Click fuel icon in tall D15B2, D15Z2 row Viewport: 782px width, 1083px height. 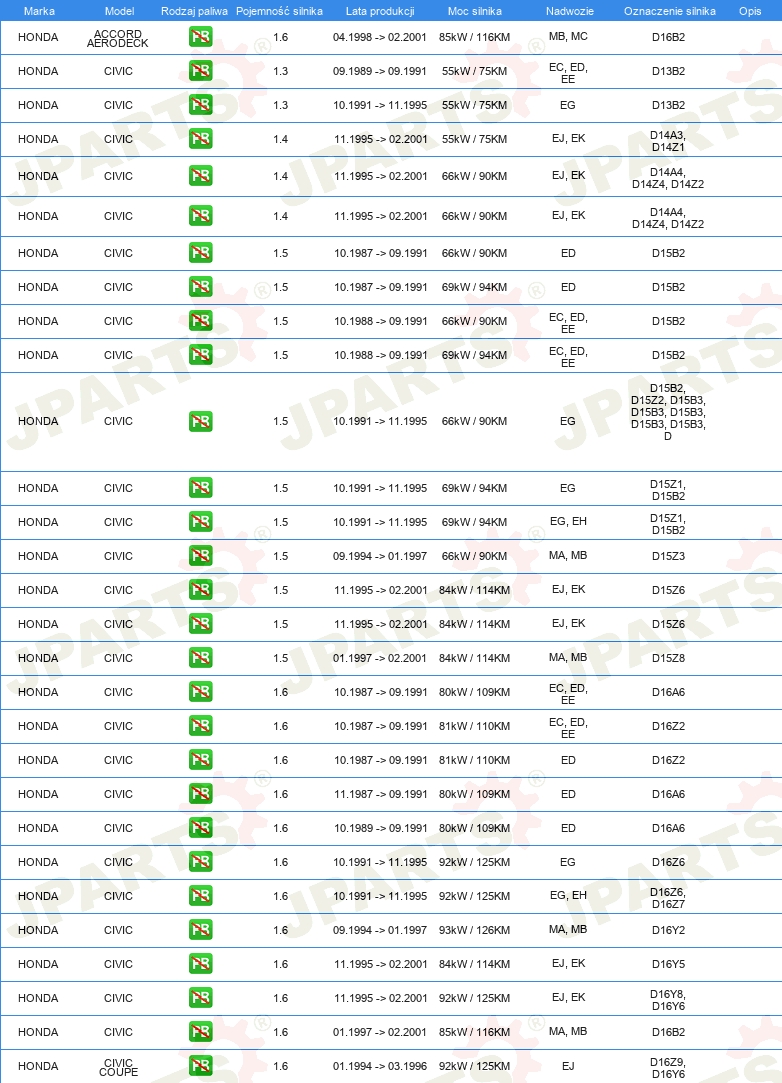pyautogui.click(x=200, y=421)
